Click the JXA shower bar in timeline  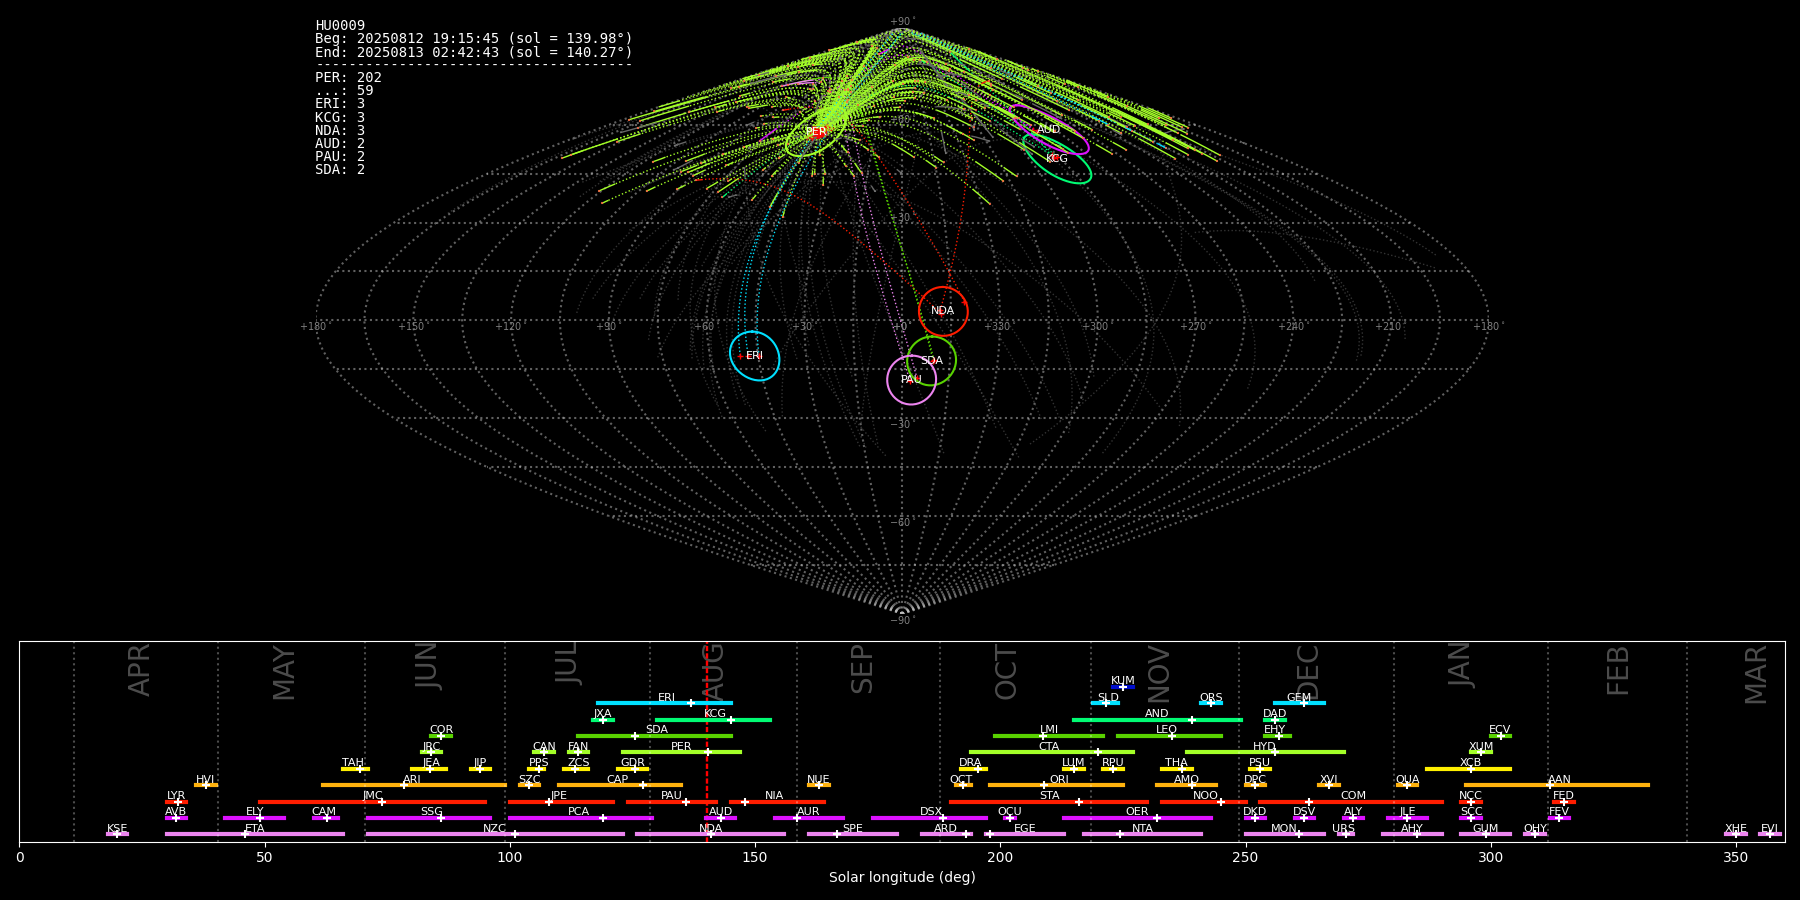(x=603, y=720)
